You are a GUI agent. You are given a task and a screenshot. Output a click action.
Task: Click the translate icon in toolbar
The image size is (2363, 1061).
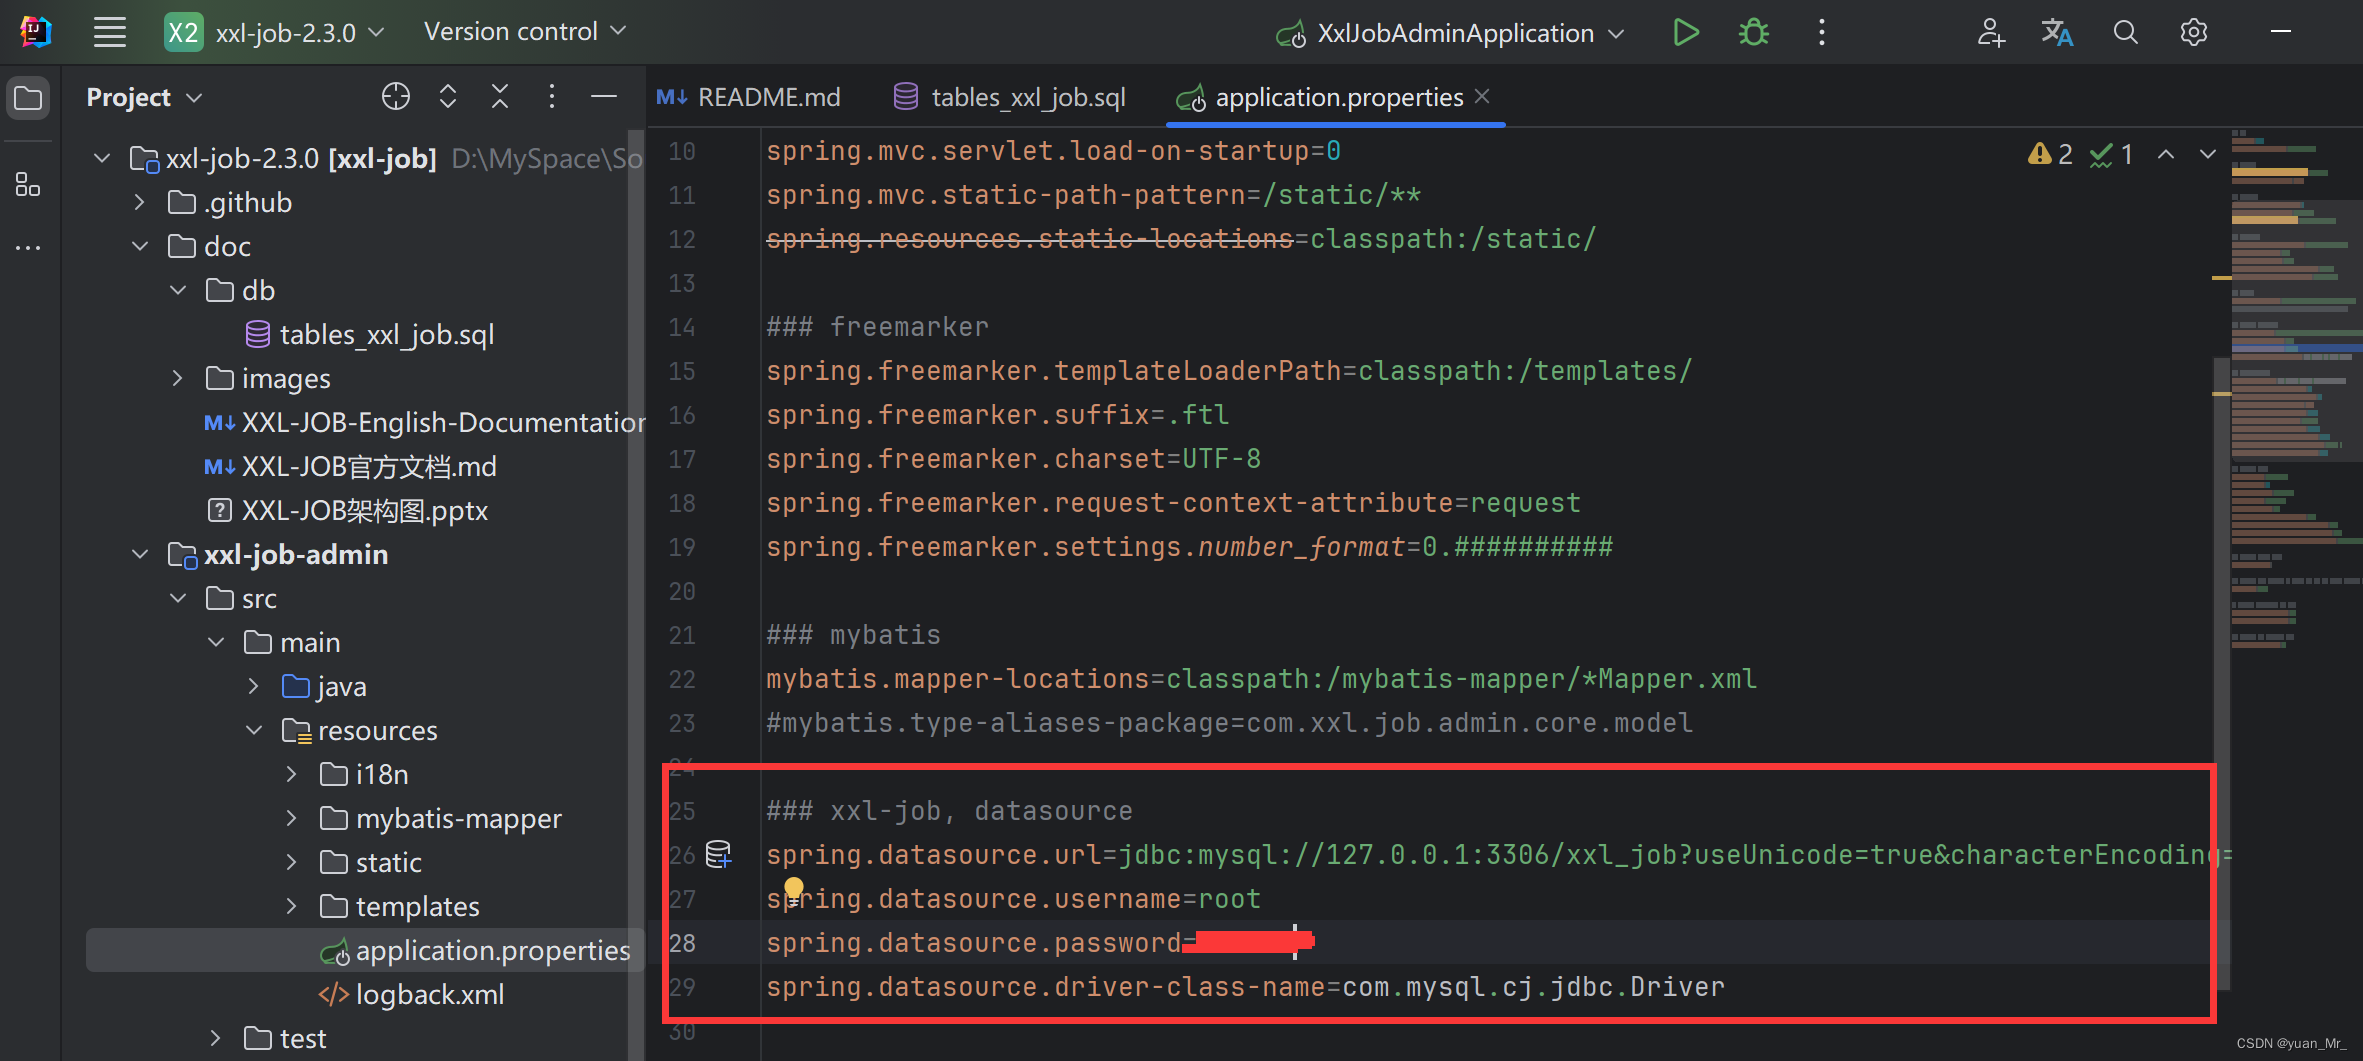(x=2057, y=32)
